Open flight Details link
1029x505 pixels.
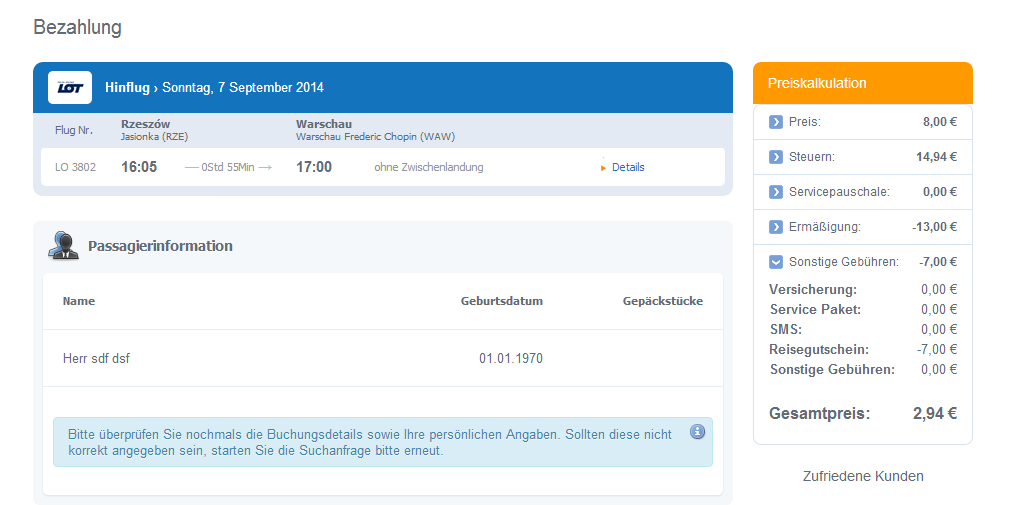tap(628, 167)
